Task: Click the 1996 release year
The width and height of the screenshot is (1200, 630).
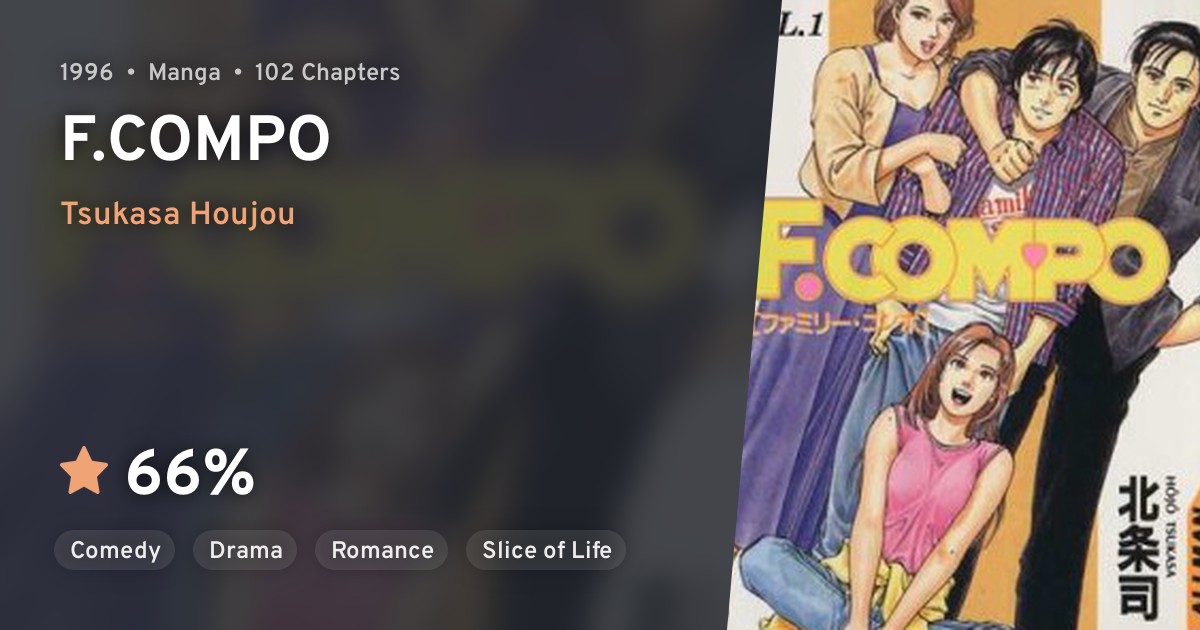Action: pyautogui.click(x=86, y=72)
